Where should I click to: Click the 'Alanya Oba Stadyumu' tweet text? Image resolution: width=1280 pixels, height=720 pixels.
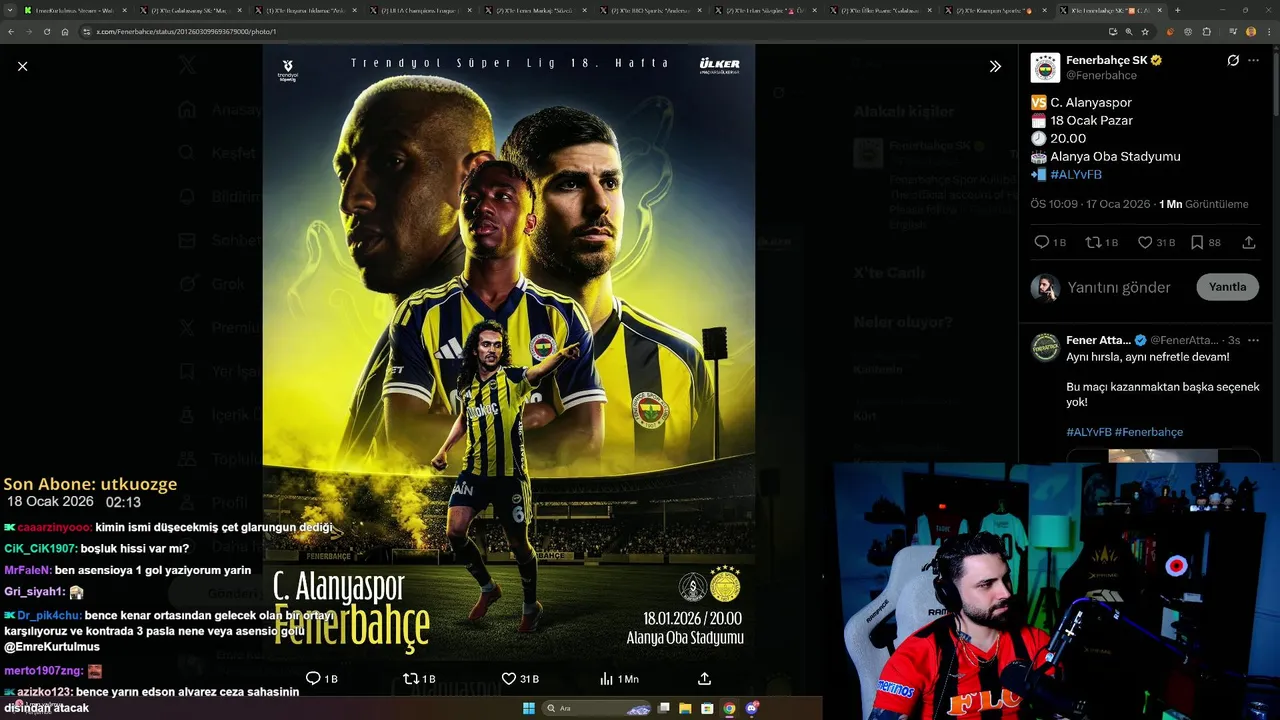1116,156
